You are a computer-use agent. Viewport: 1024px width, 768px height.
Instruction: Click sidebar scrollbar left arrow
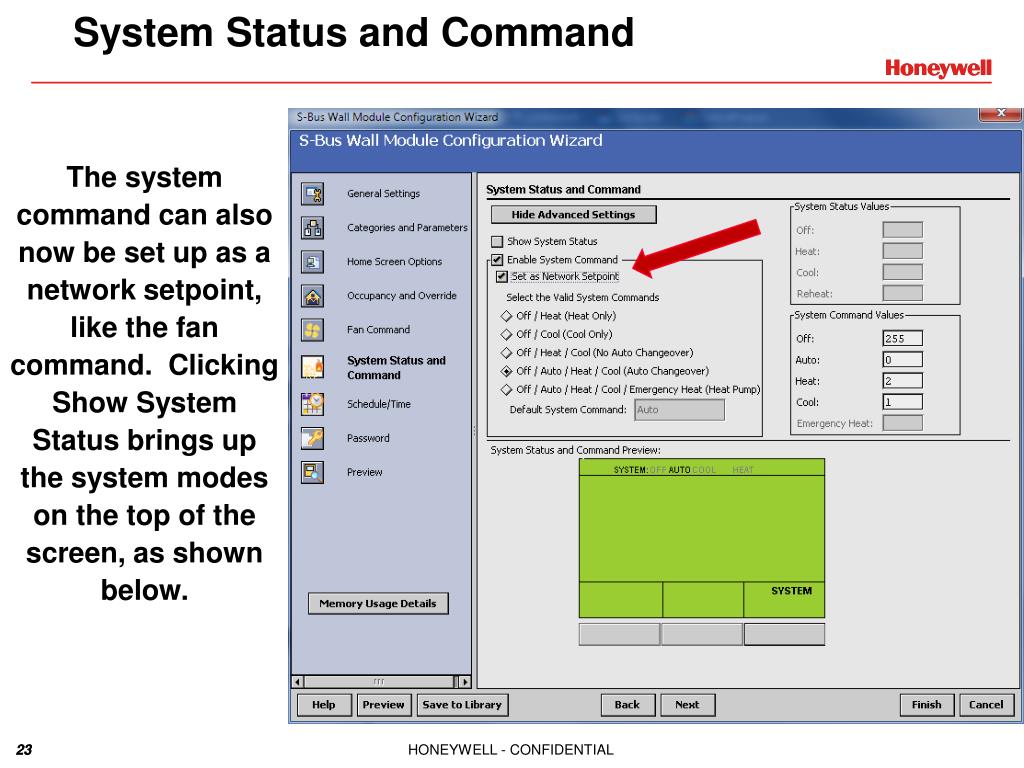click(x=298, y=682)
